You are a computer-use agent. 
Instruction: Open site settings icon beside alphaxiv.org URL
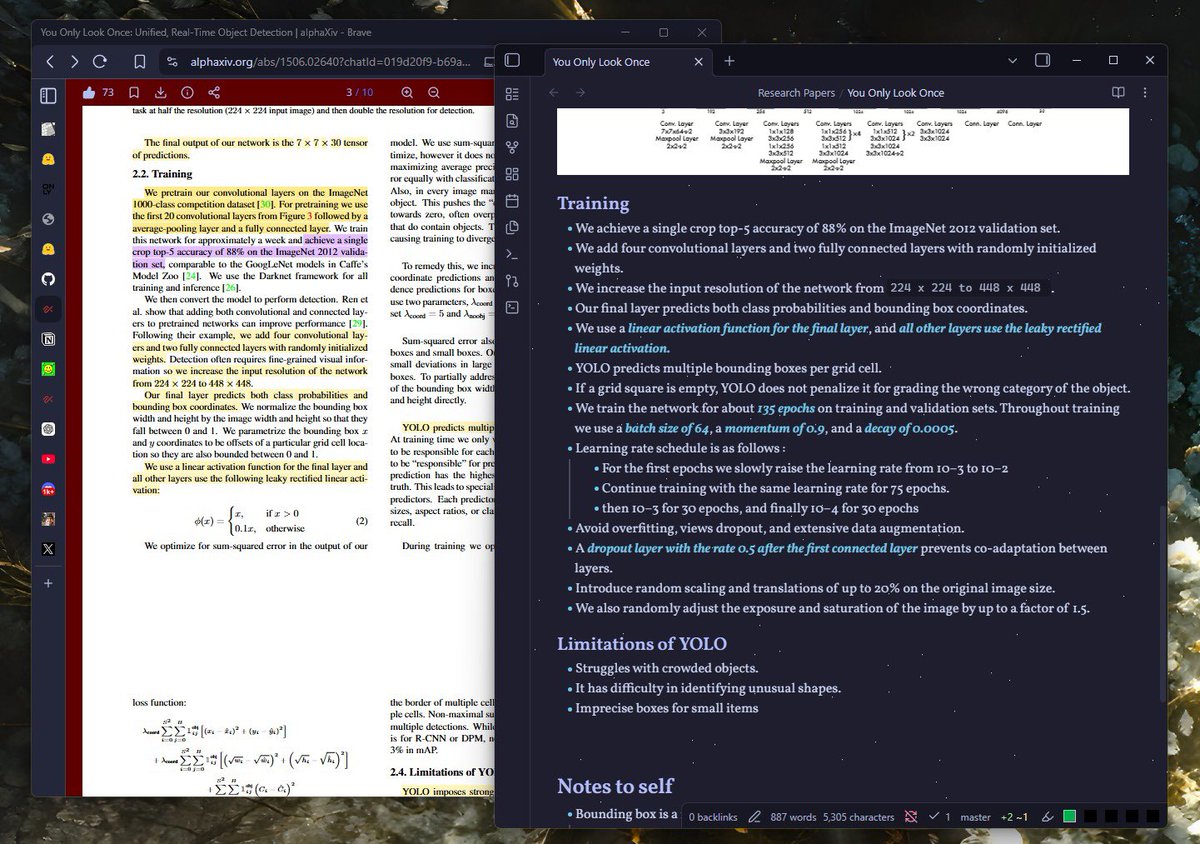coord(172,62)
